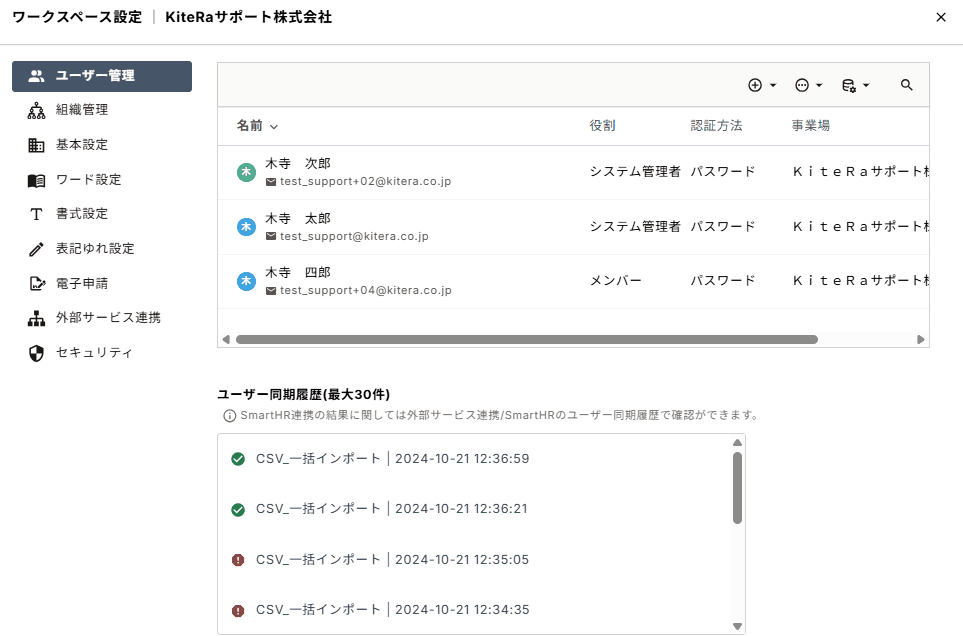Click the org tree icon for 組織管理
The width and height of the screenshot is (963, 636).
coord(36,111)
